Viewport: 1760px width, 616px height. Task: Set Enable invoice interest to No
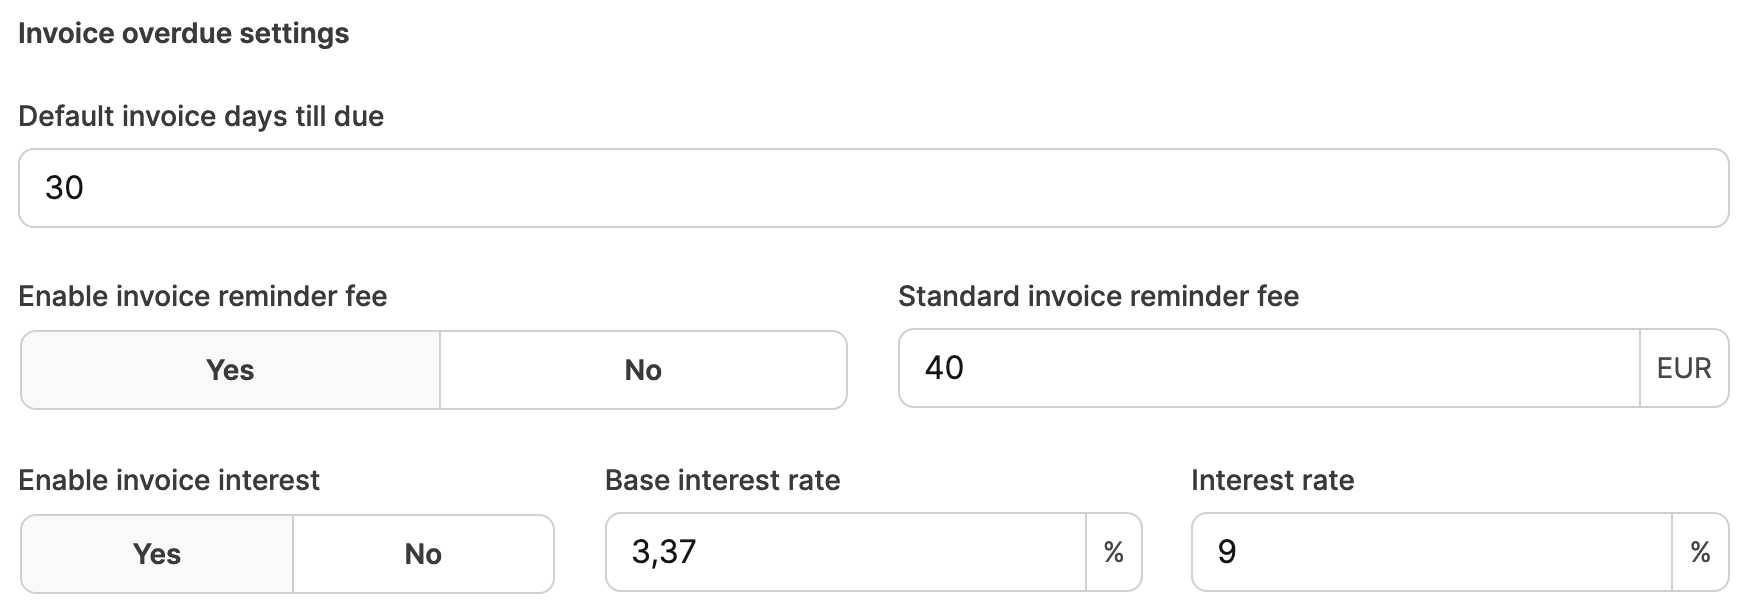(x=423, y=554)
